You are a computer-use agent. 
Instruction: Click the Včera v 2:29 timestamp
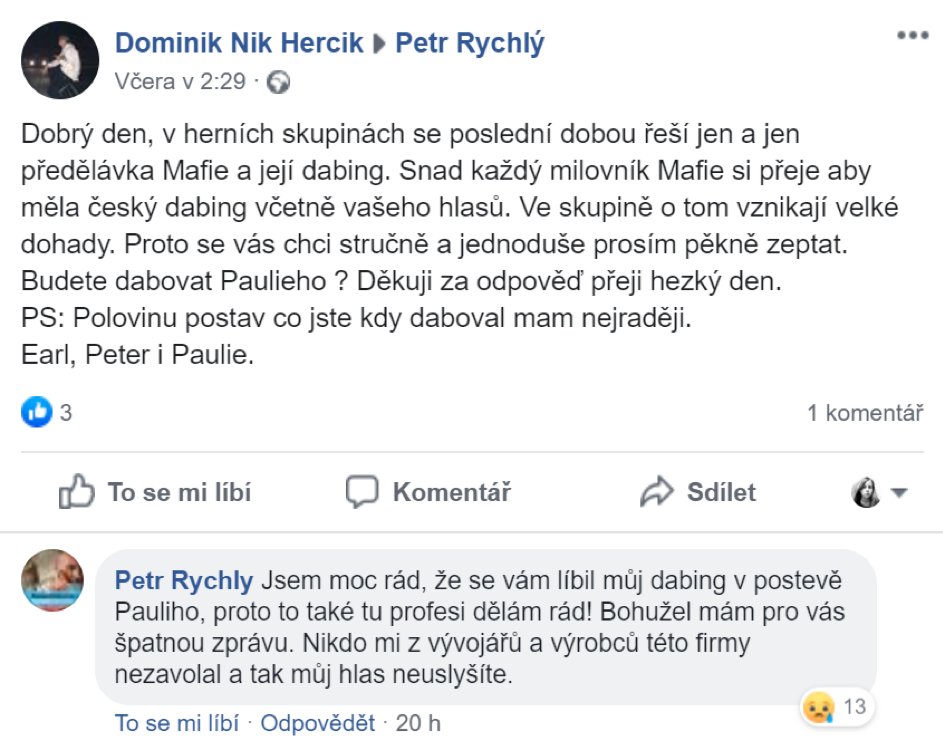coord(180,82)
